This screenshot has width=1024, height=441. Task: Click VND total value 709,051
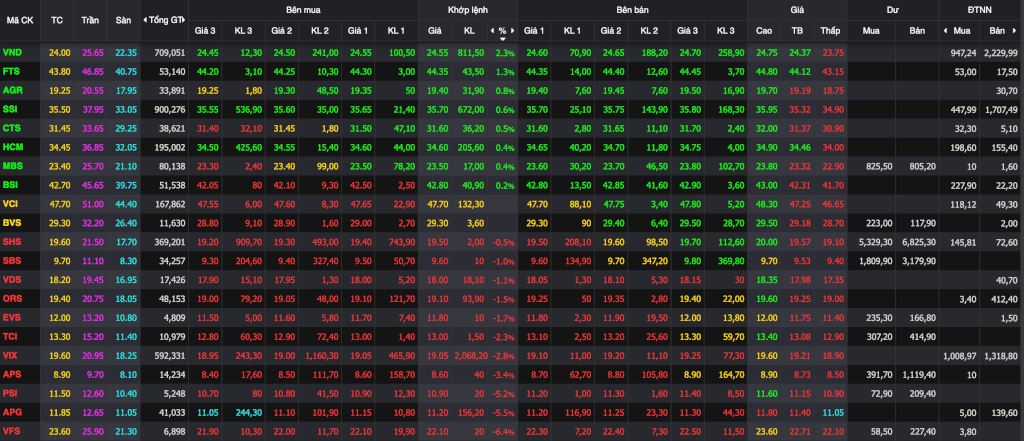(170, 52)
